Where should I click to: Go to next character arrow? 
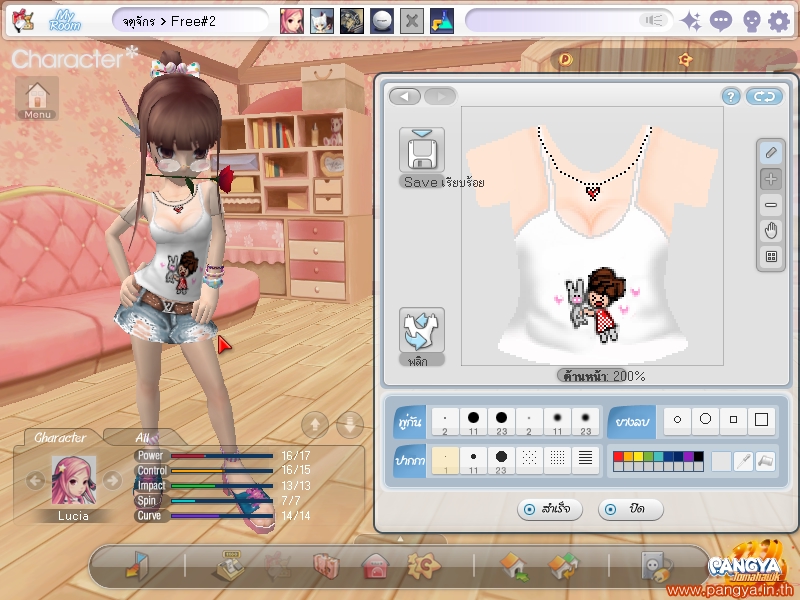112,480
